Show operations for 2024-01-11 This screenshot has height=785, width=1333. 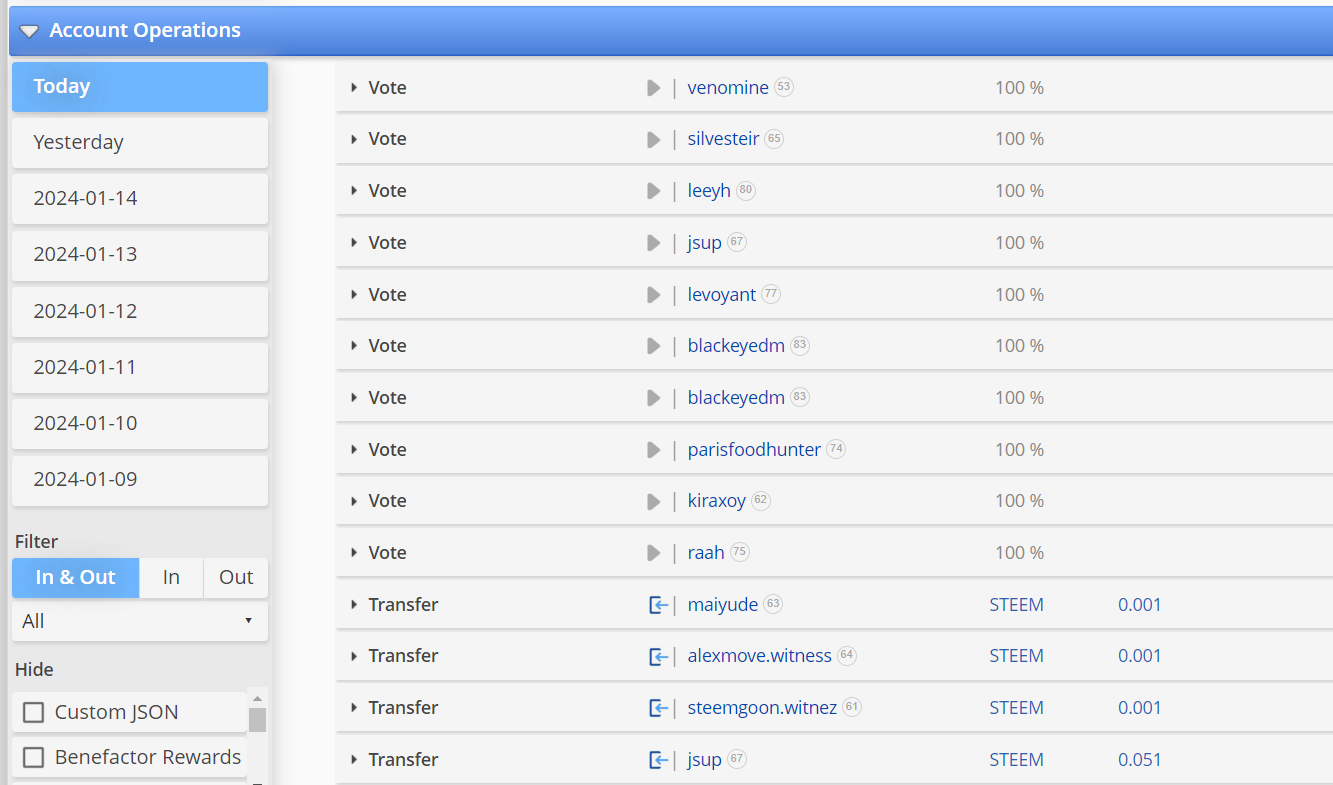tap(140, 368)
